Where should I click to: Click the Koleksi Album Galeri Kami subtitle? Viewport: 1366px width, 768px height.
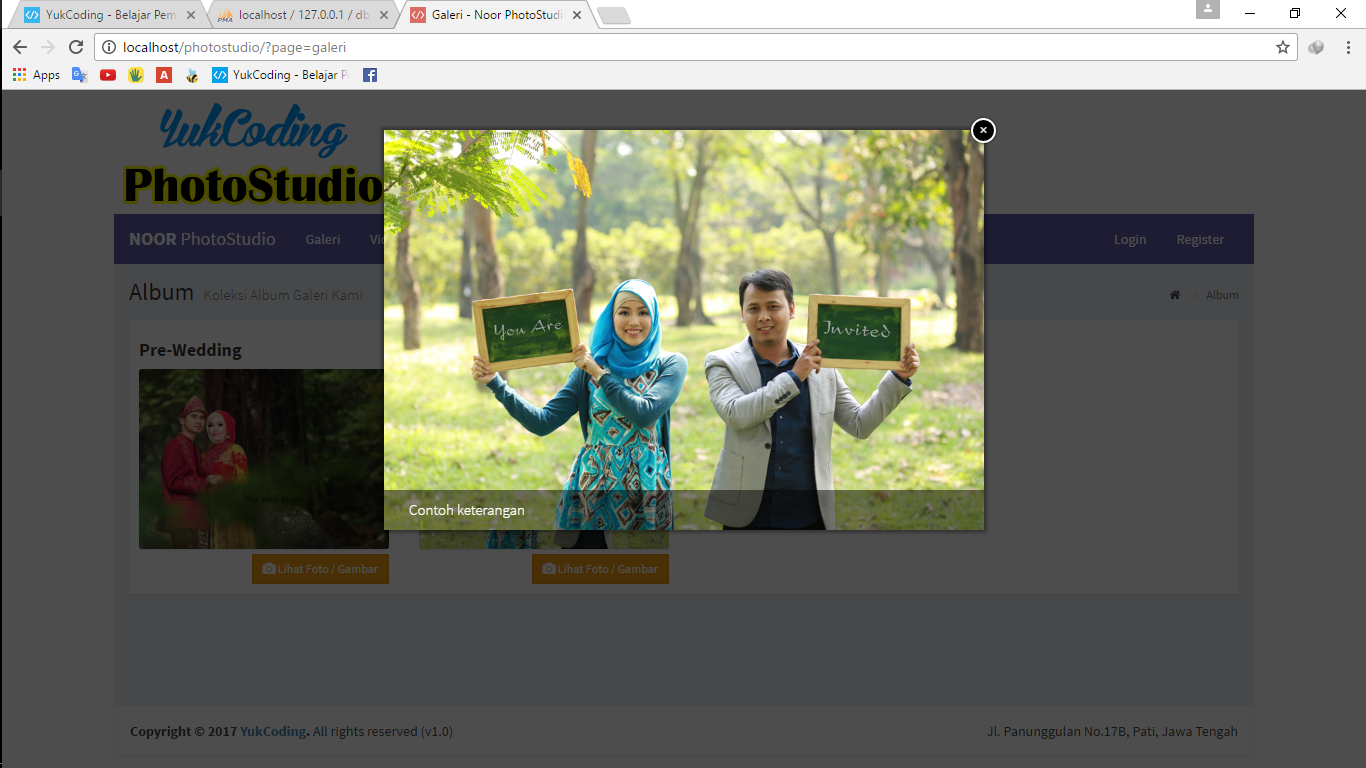click(x=283, y=295)
